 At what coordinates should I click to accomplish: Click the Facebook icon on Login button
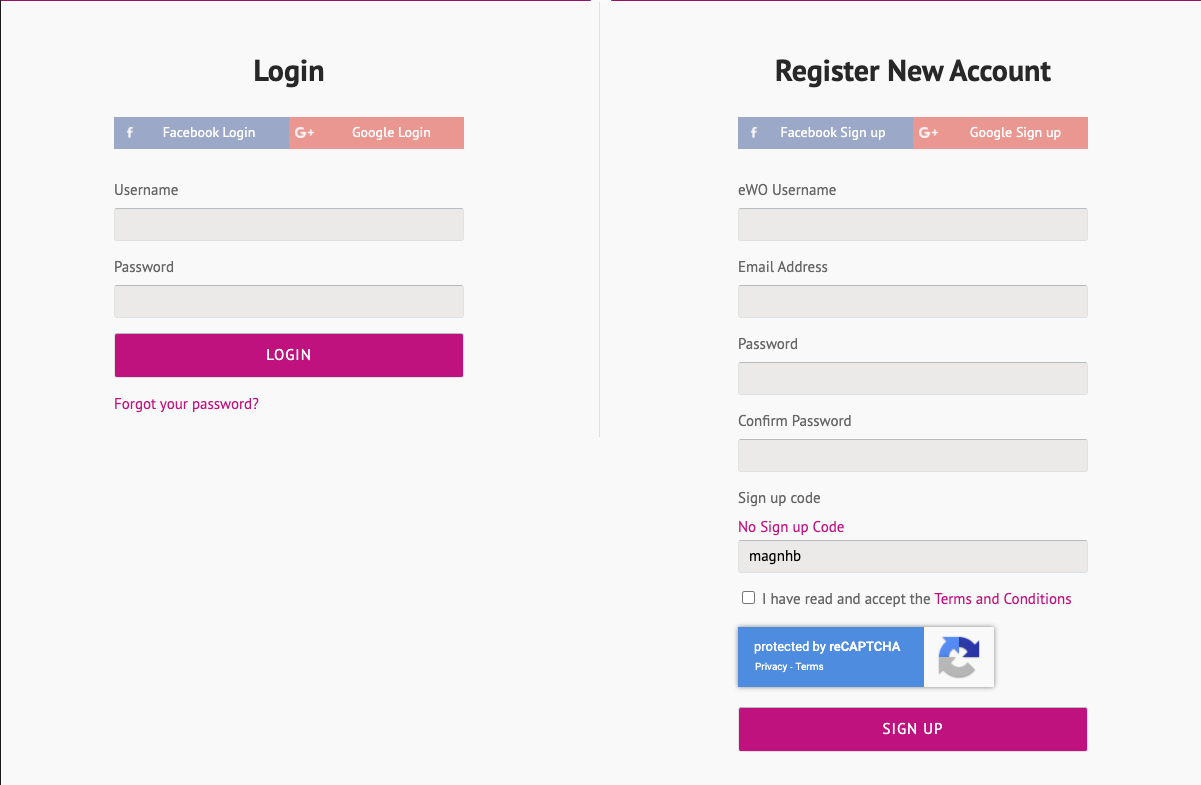click(130, 133)
